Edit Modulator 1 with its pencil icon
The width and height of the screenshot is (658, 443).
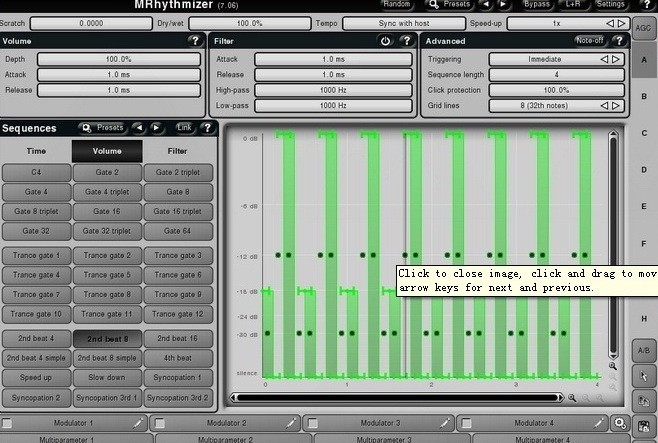coord(138,423)
